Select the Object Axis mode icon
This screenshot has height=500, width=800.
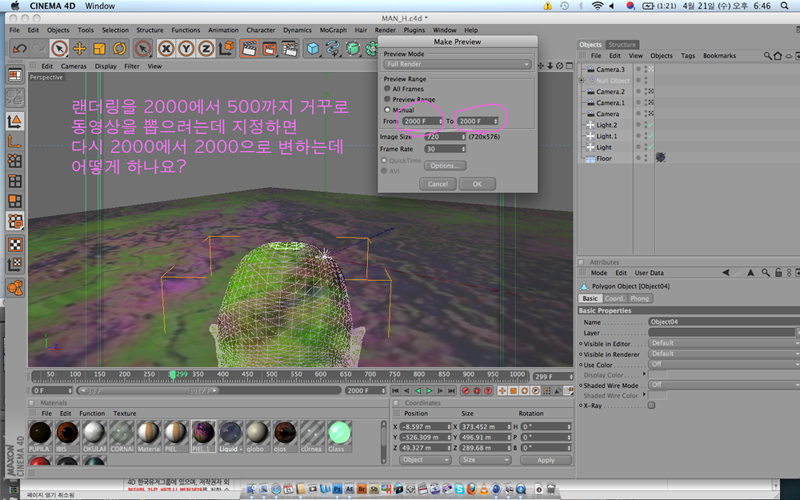pyautogui.click(x=15, y=141)
